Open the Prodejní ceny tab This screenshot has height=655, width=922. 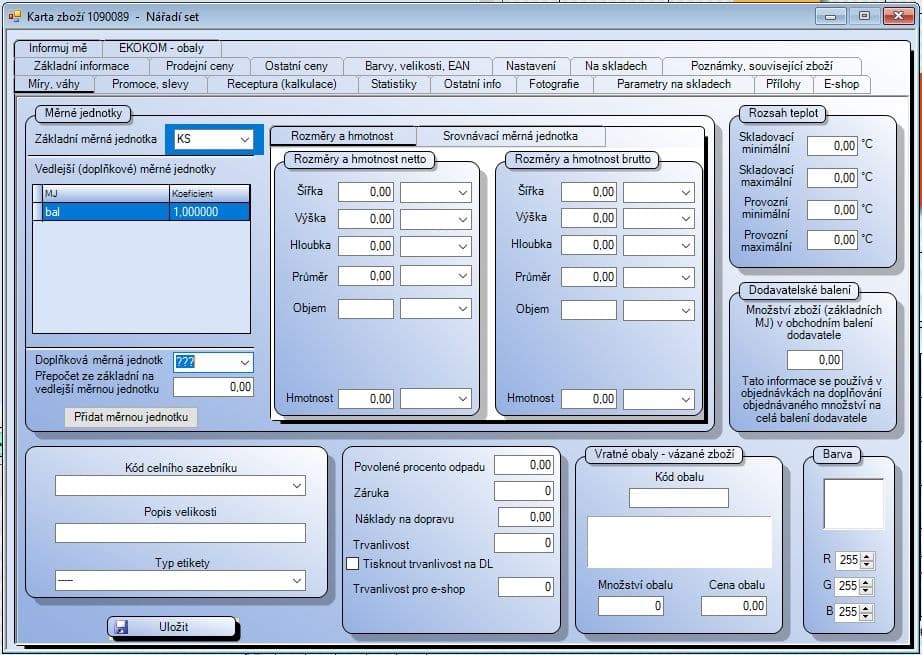pos(200,66)
